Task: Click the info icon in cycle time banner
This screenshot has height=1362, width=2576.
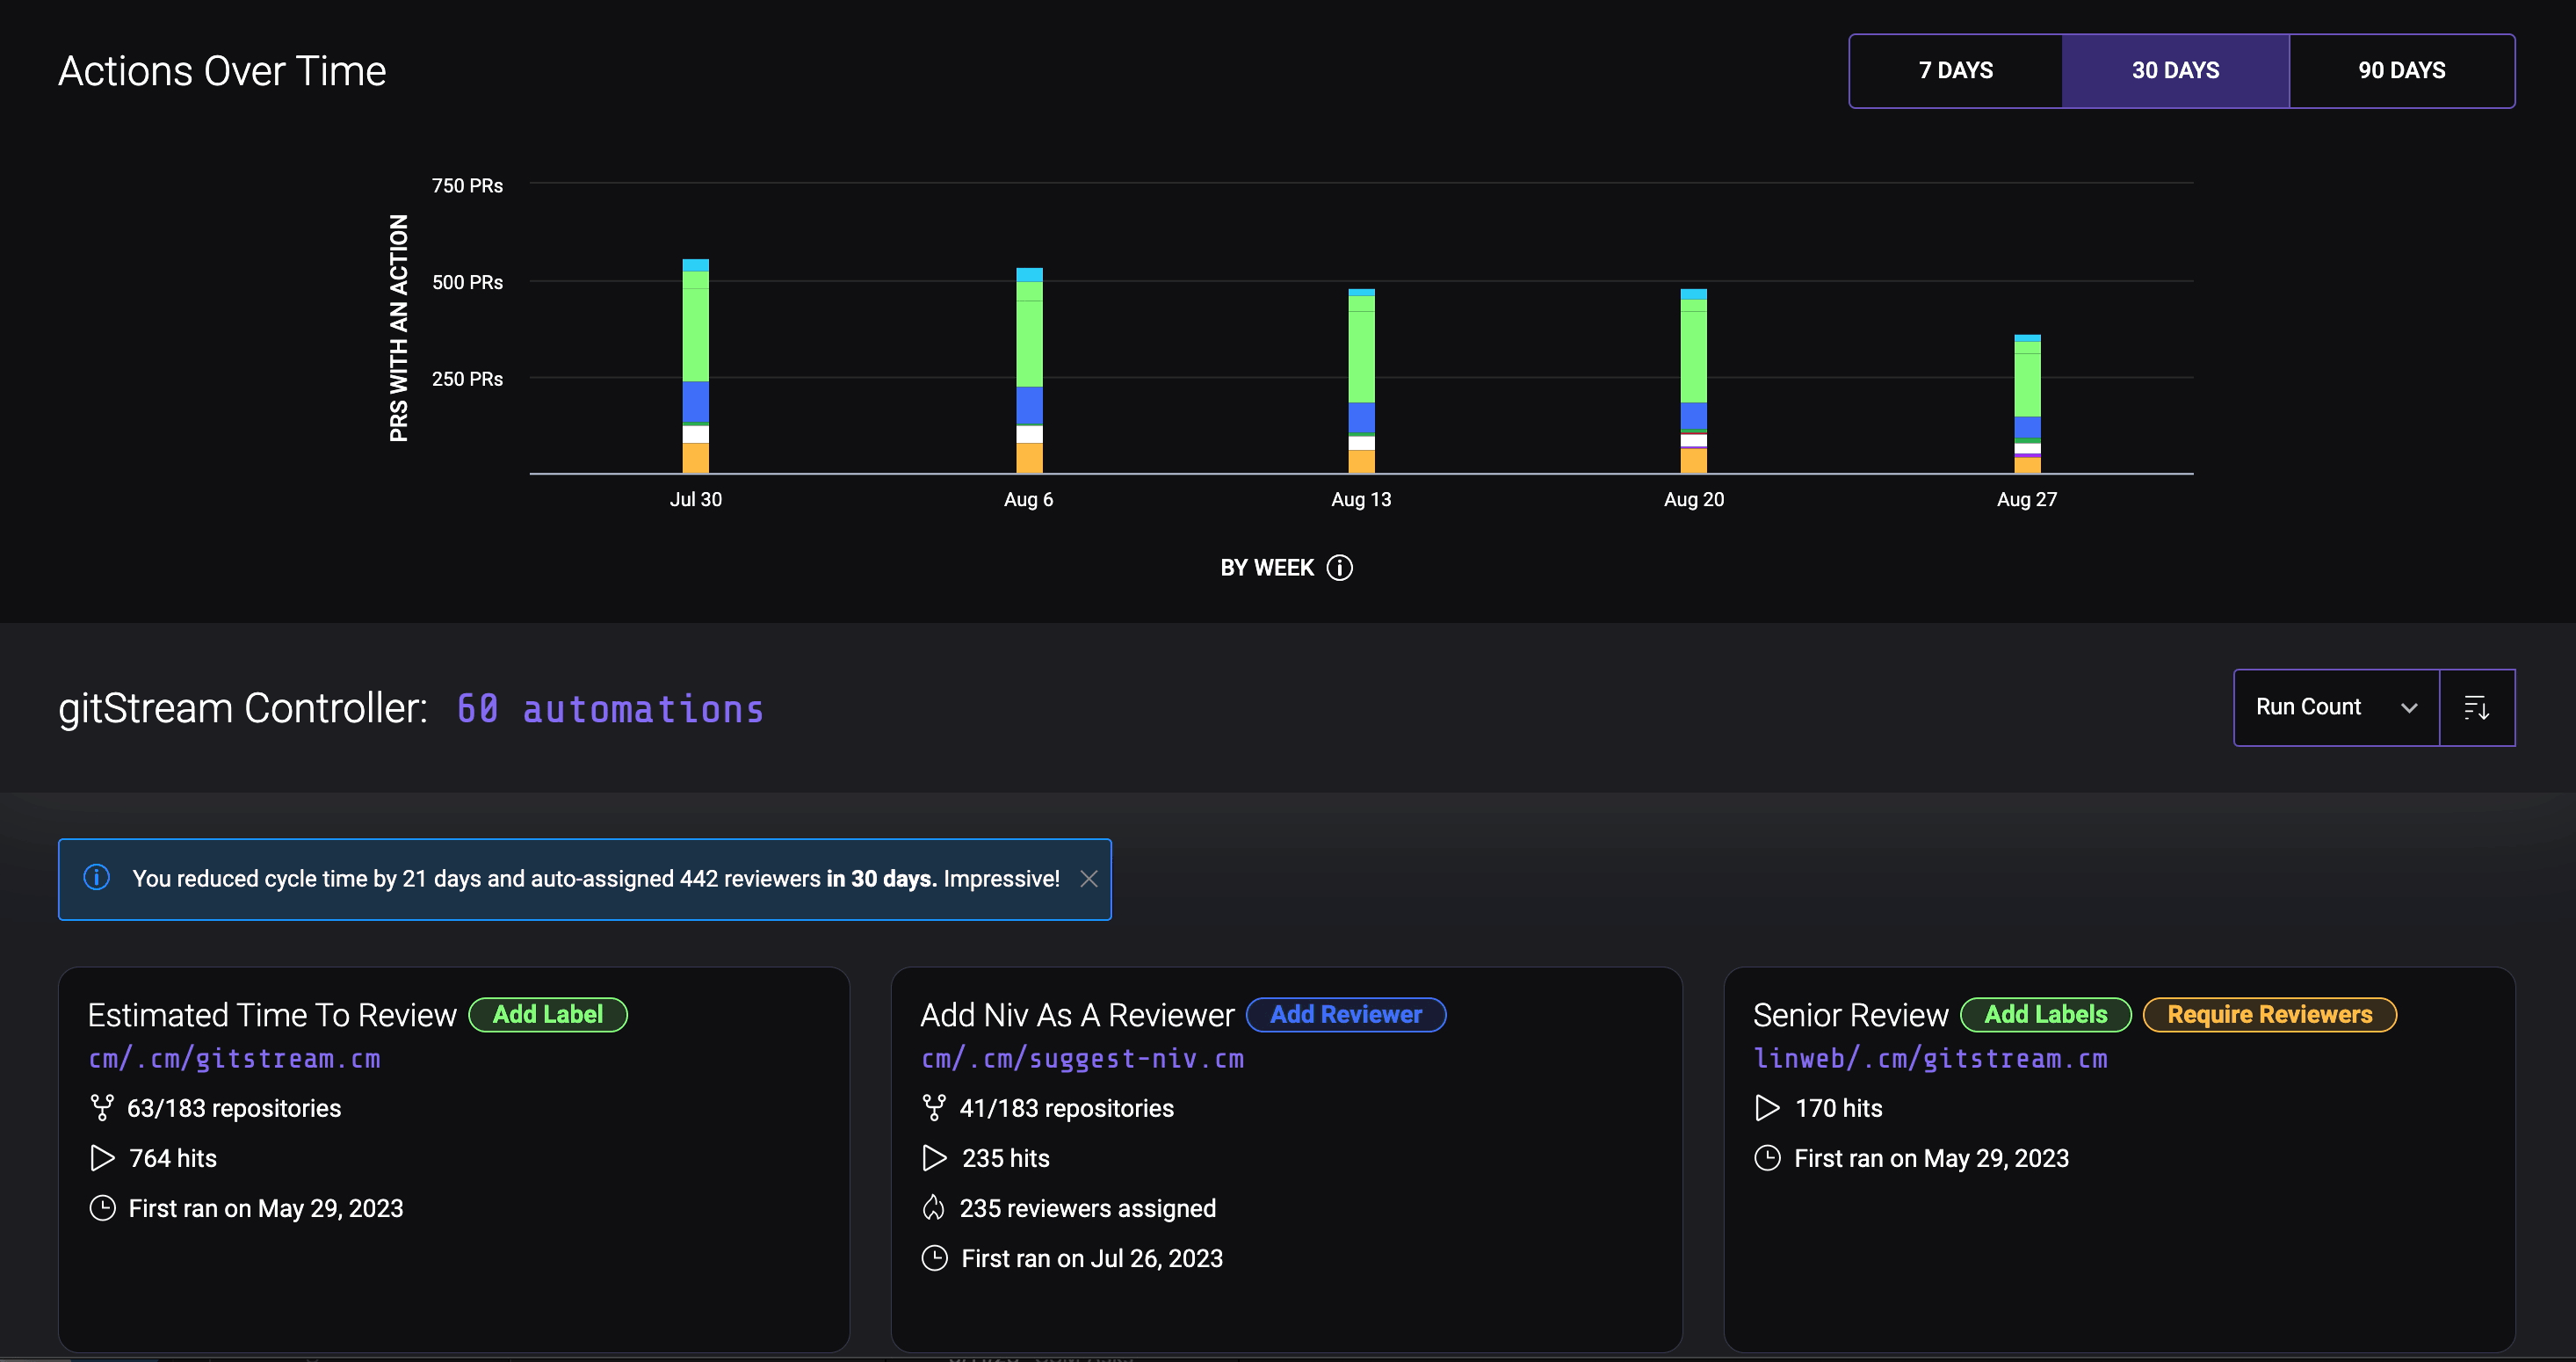Action: 97,878
